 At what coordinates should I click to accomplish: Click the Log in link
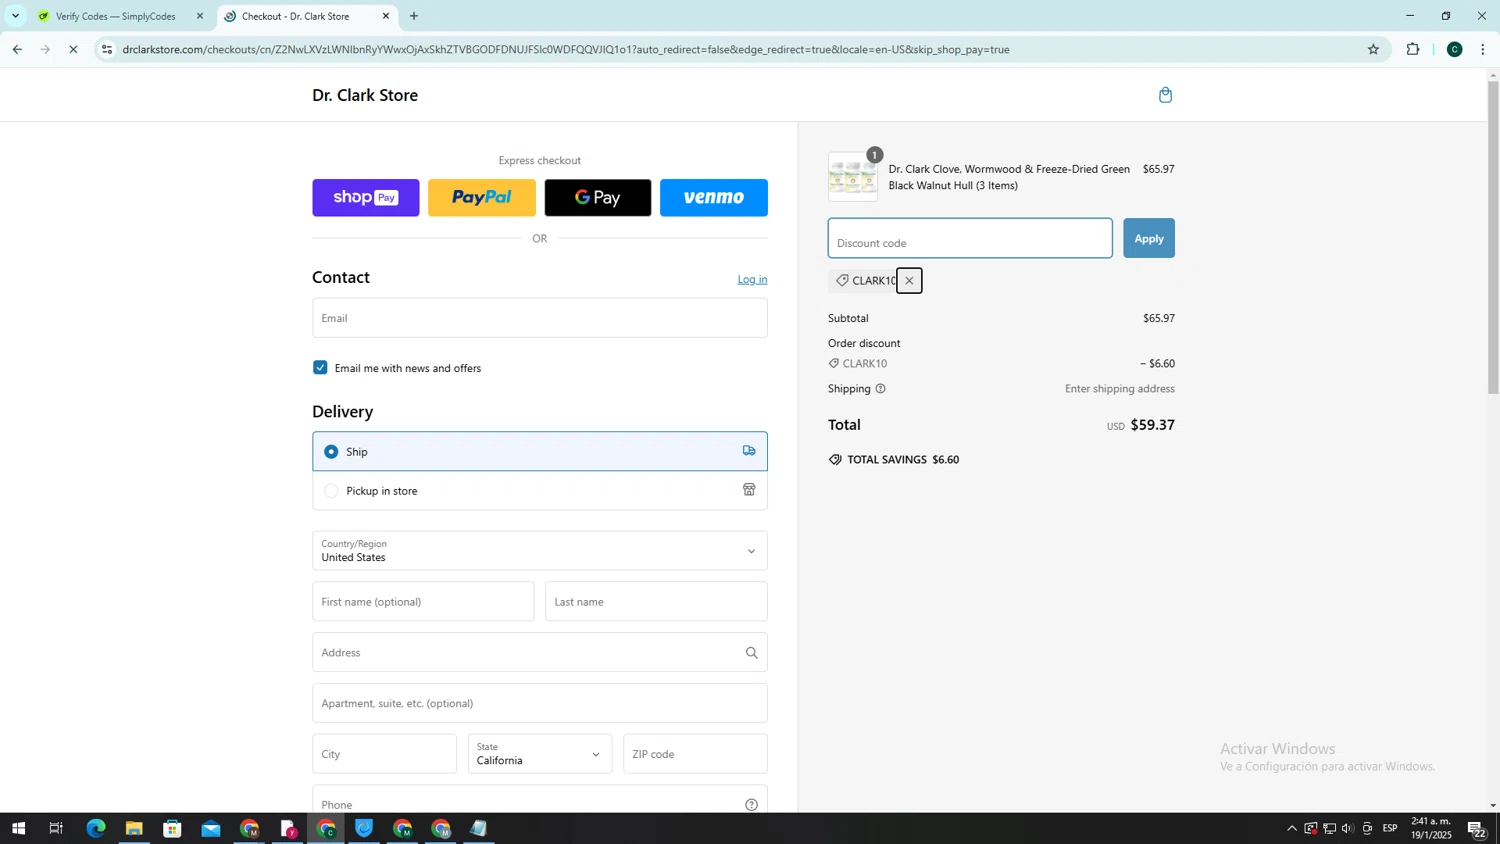coord(752,280)
